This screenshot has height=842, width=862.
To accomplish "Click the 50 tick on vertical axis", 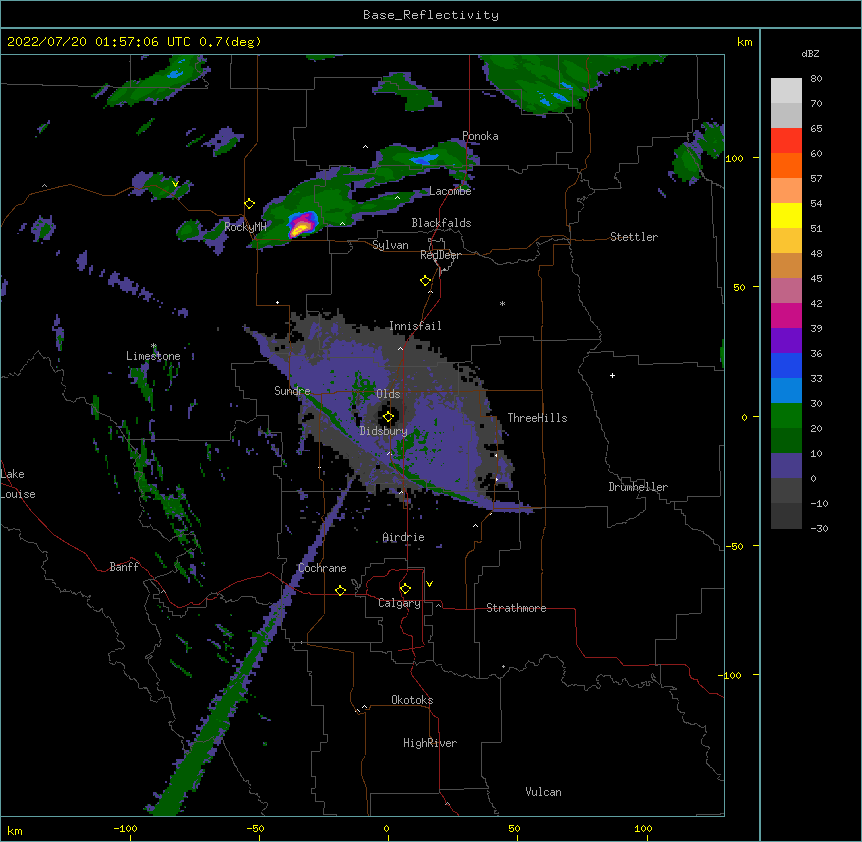I will (739, 287).
